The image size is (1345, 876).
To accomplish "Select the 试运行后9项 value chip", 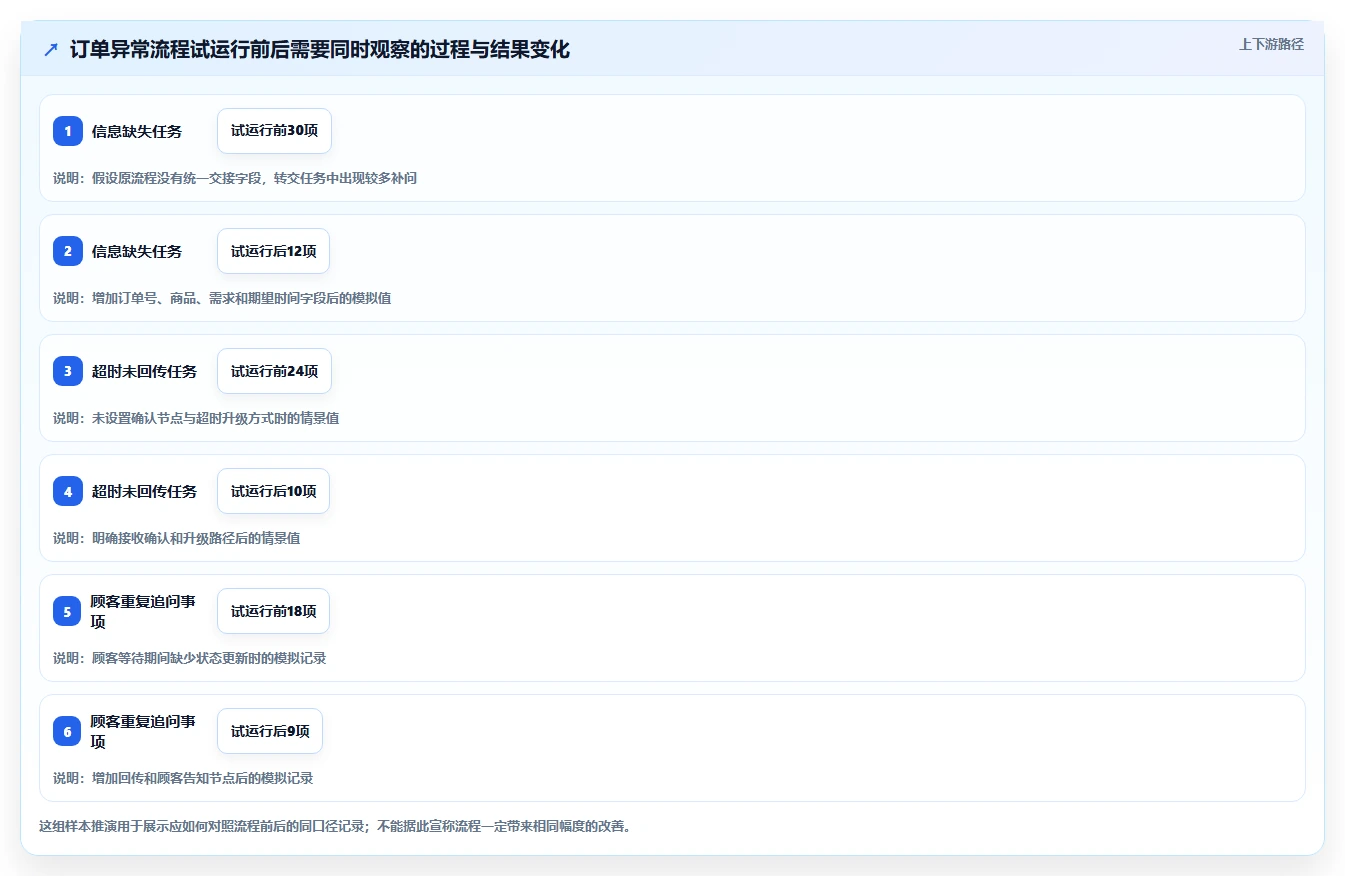I will point(270,731).
